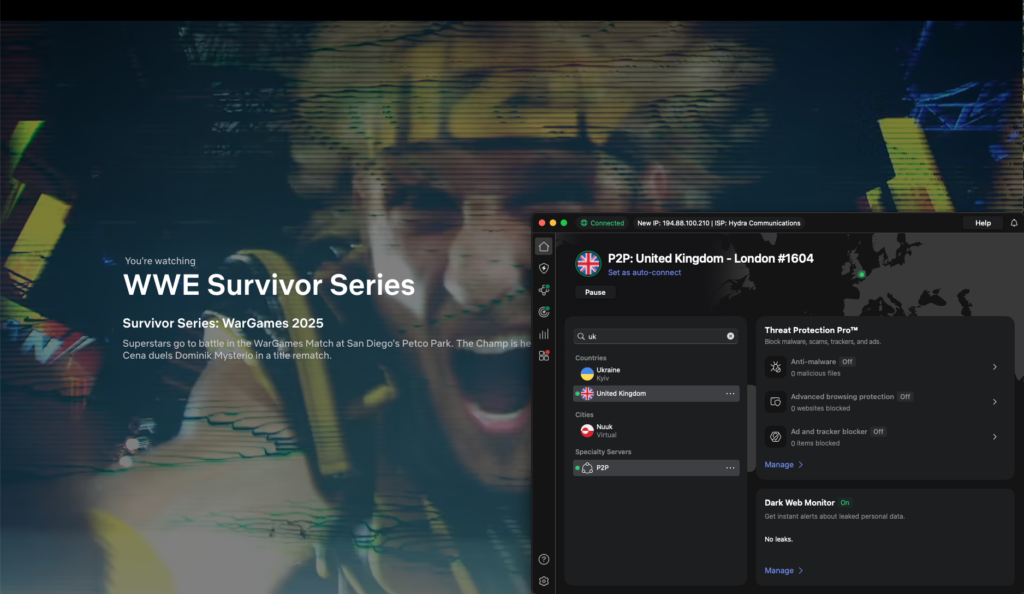Select the P2P specialty server row
The width and height of the screenshot is (1024, 594).
tap(656, 468)
